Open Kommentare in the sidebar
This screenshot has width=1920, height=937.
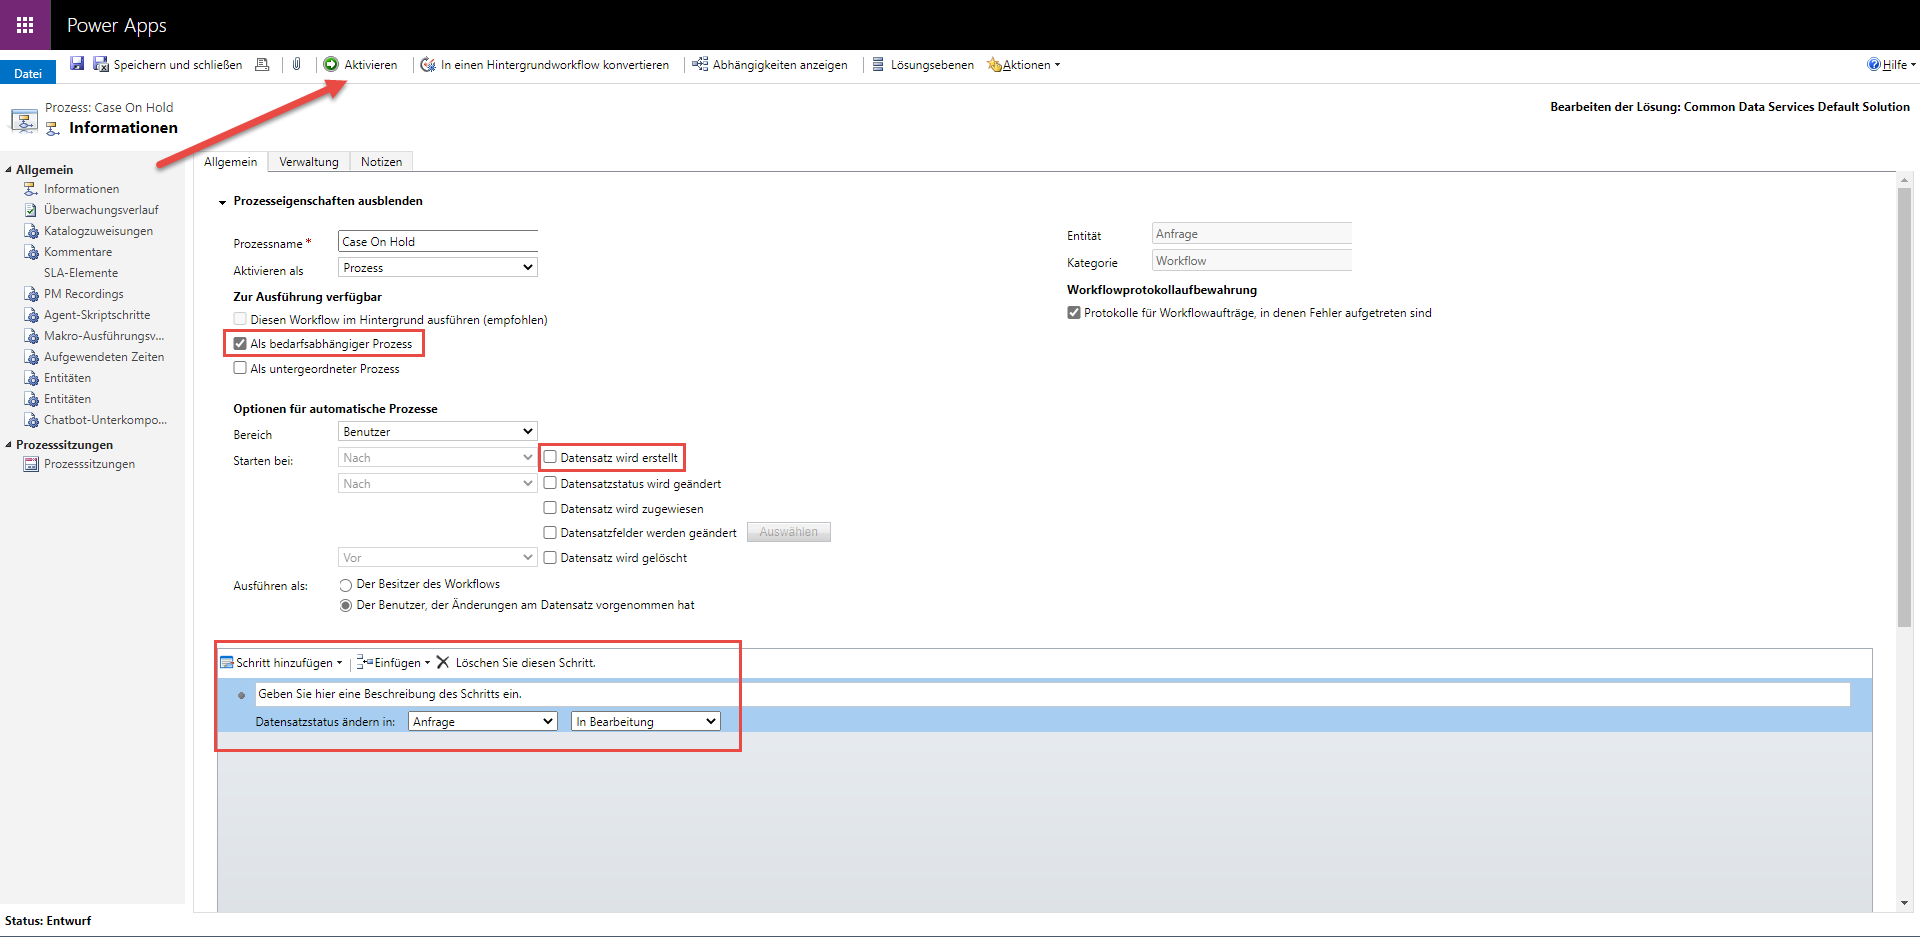[x=78, y=252]
